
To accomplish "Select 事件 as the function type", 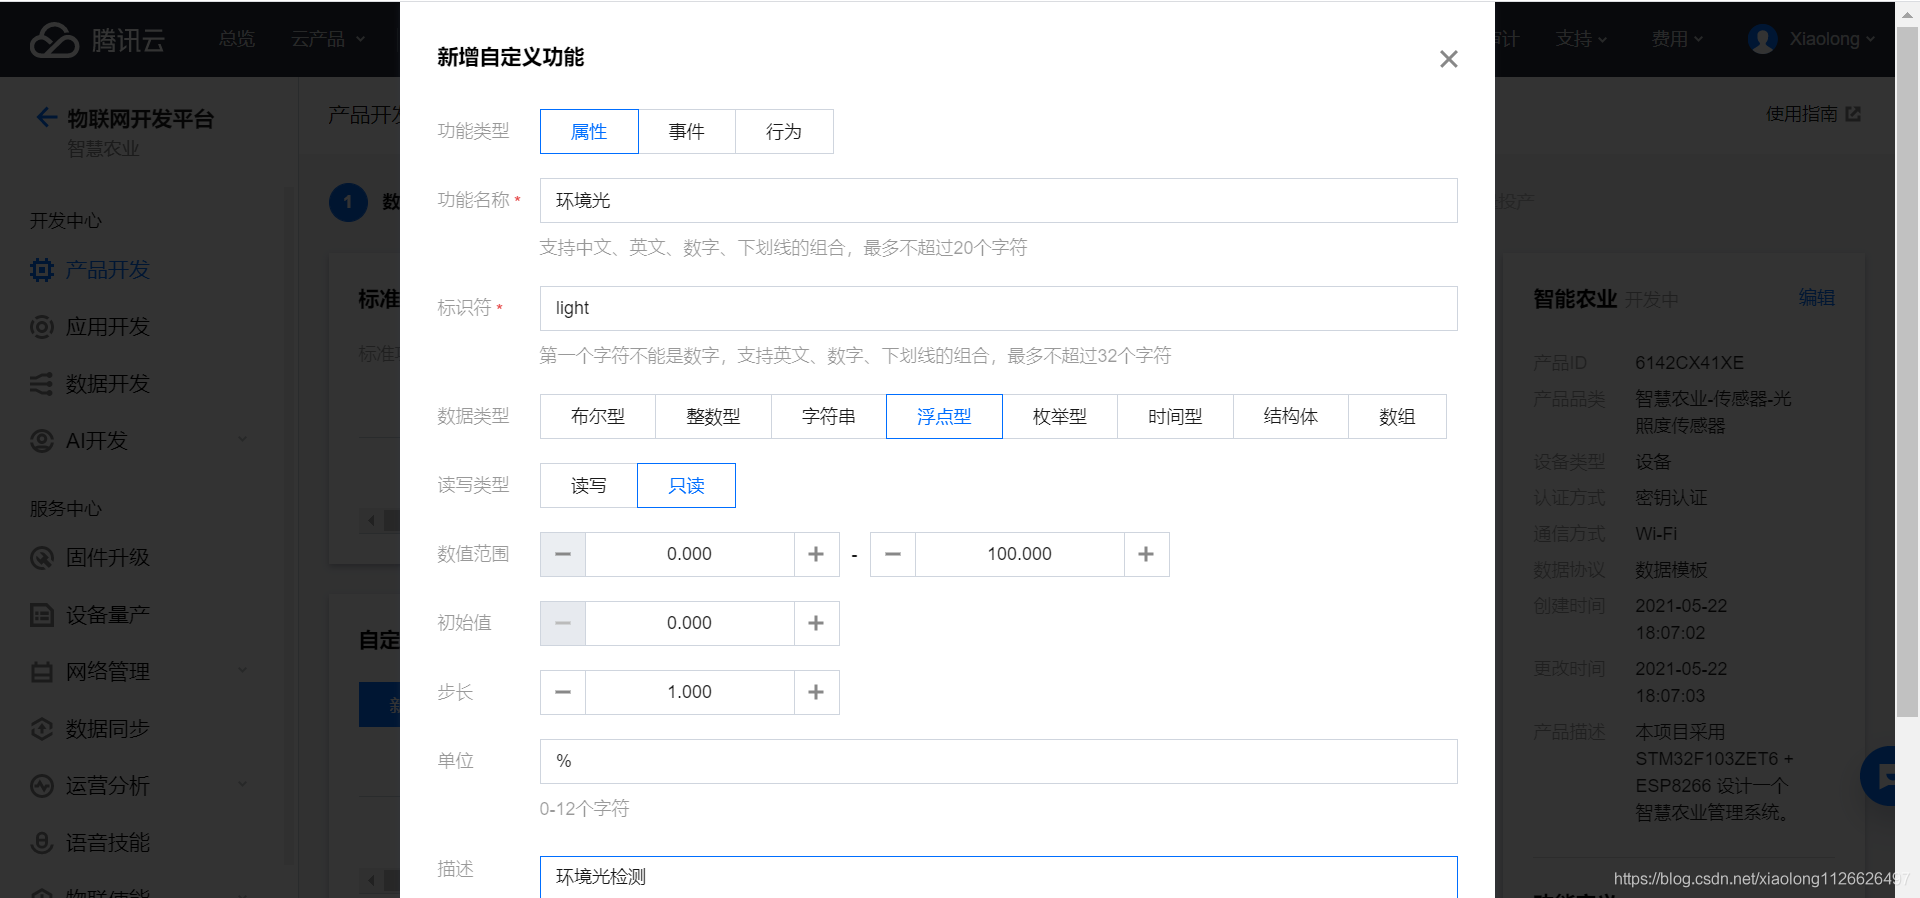I will [x=687, y=132].
